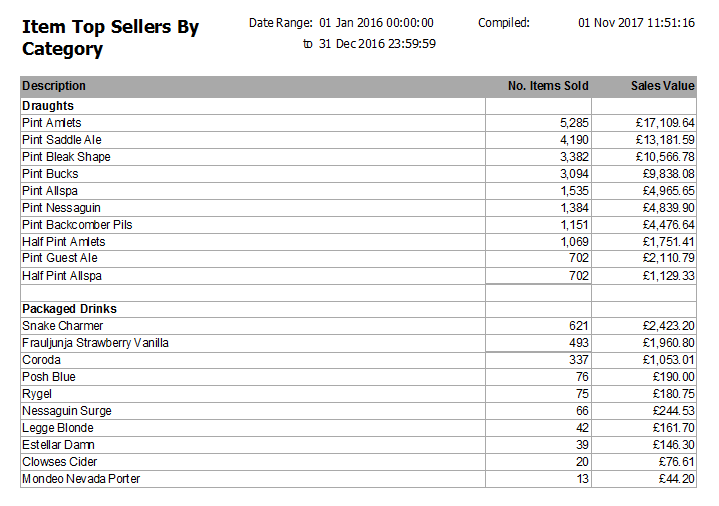Click the £17,109.64 sales value cell

[x=665, y=123]
